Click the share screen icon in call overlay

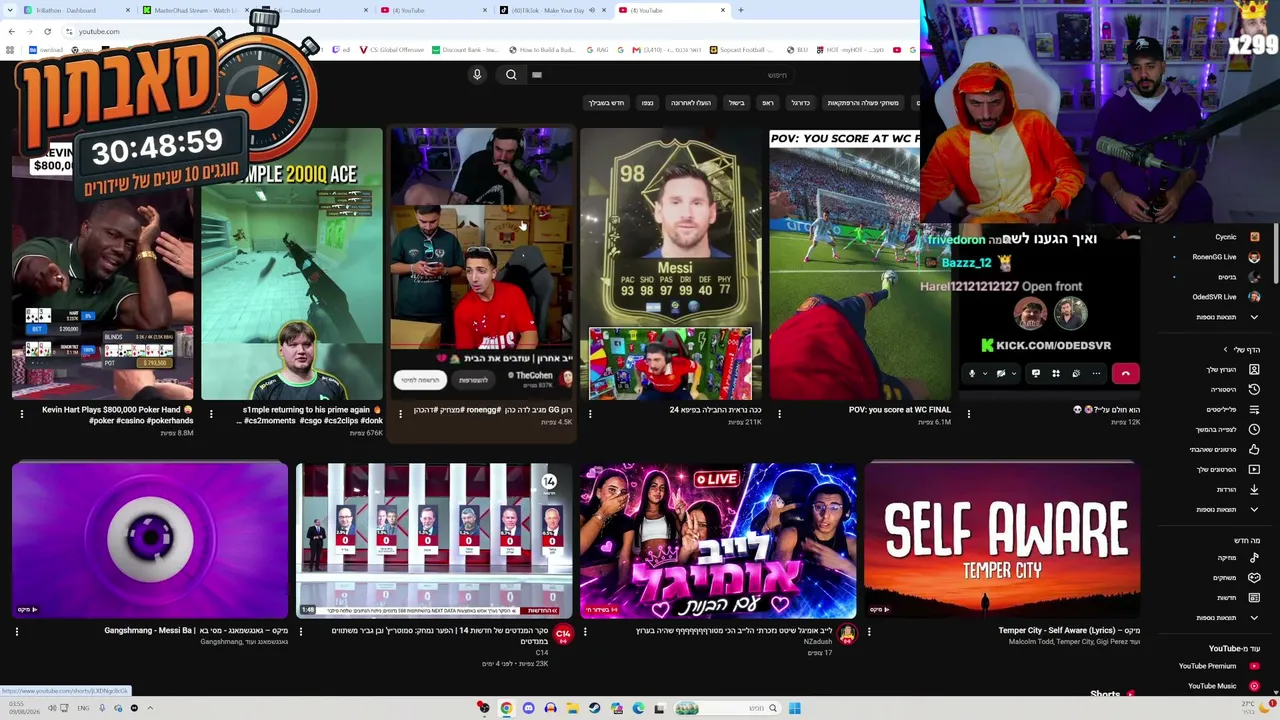click(1036, 373)
